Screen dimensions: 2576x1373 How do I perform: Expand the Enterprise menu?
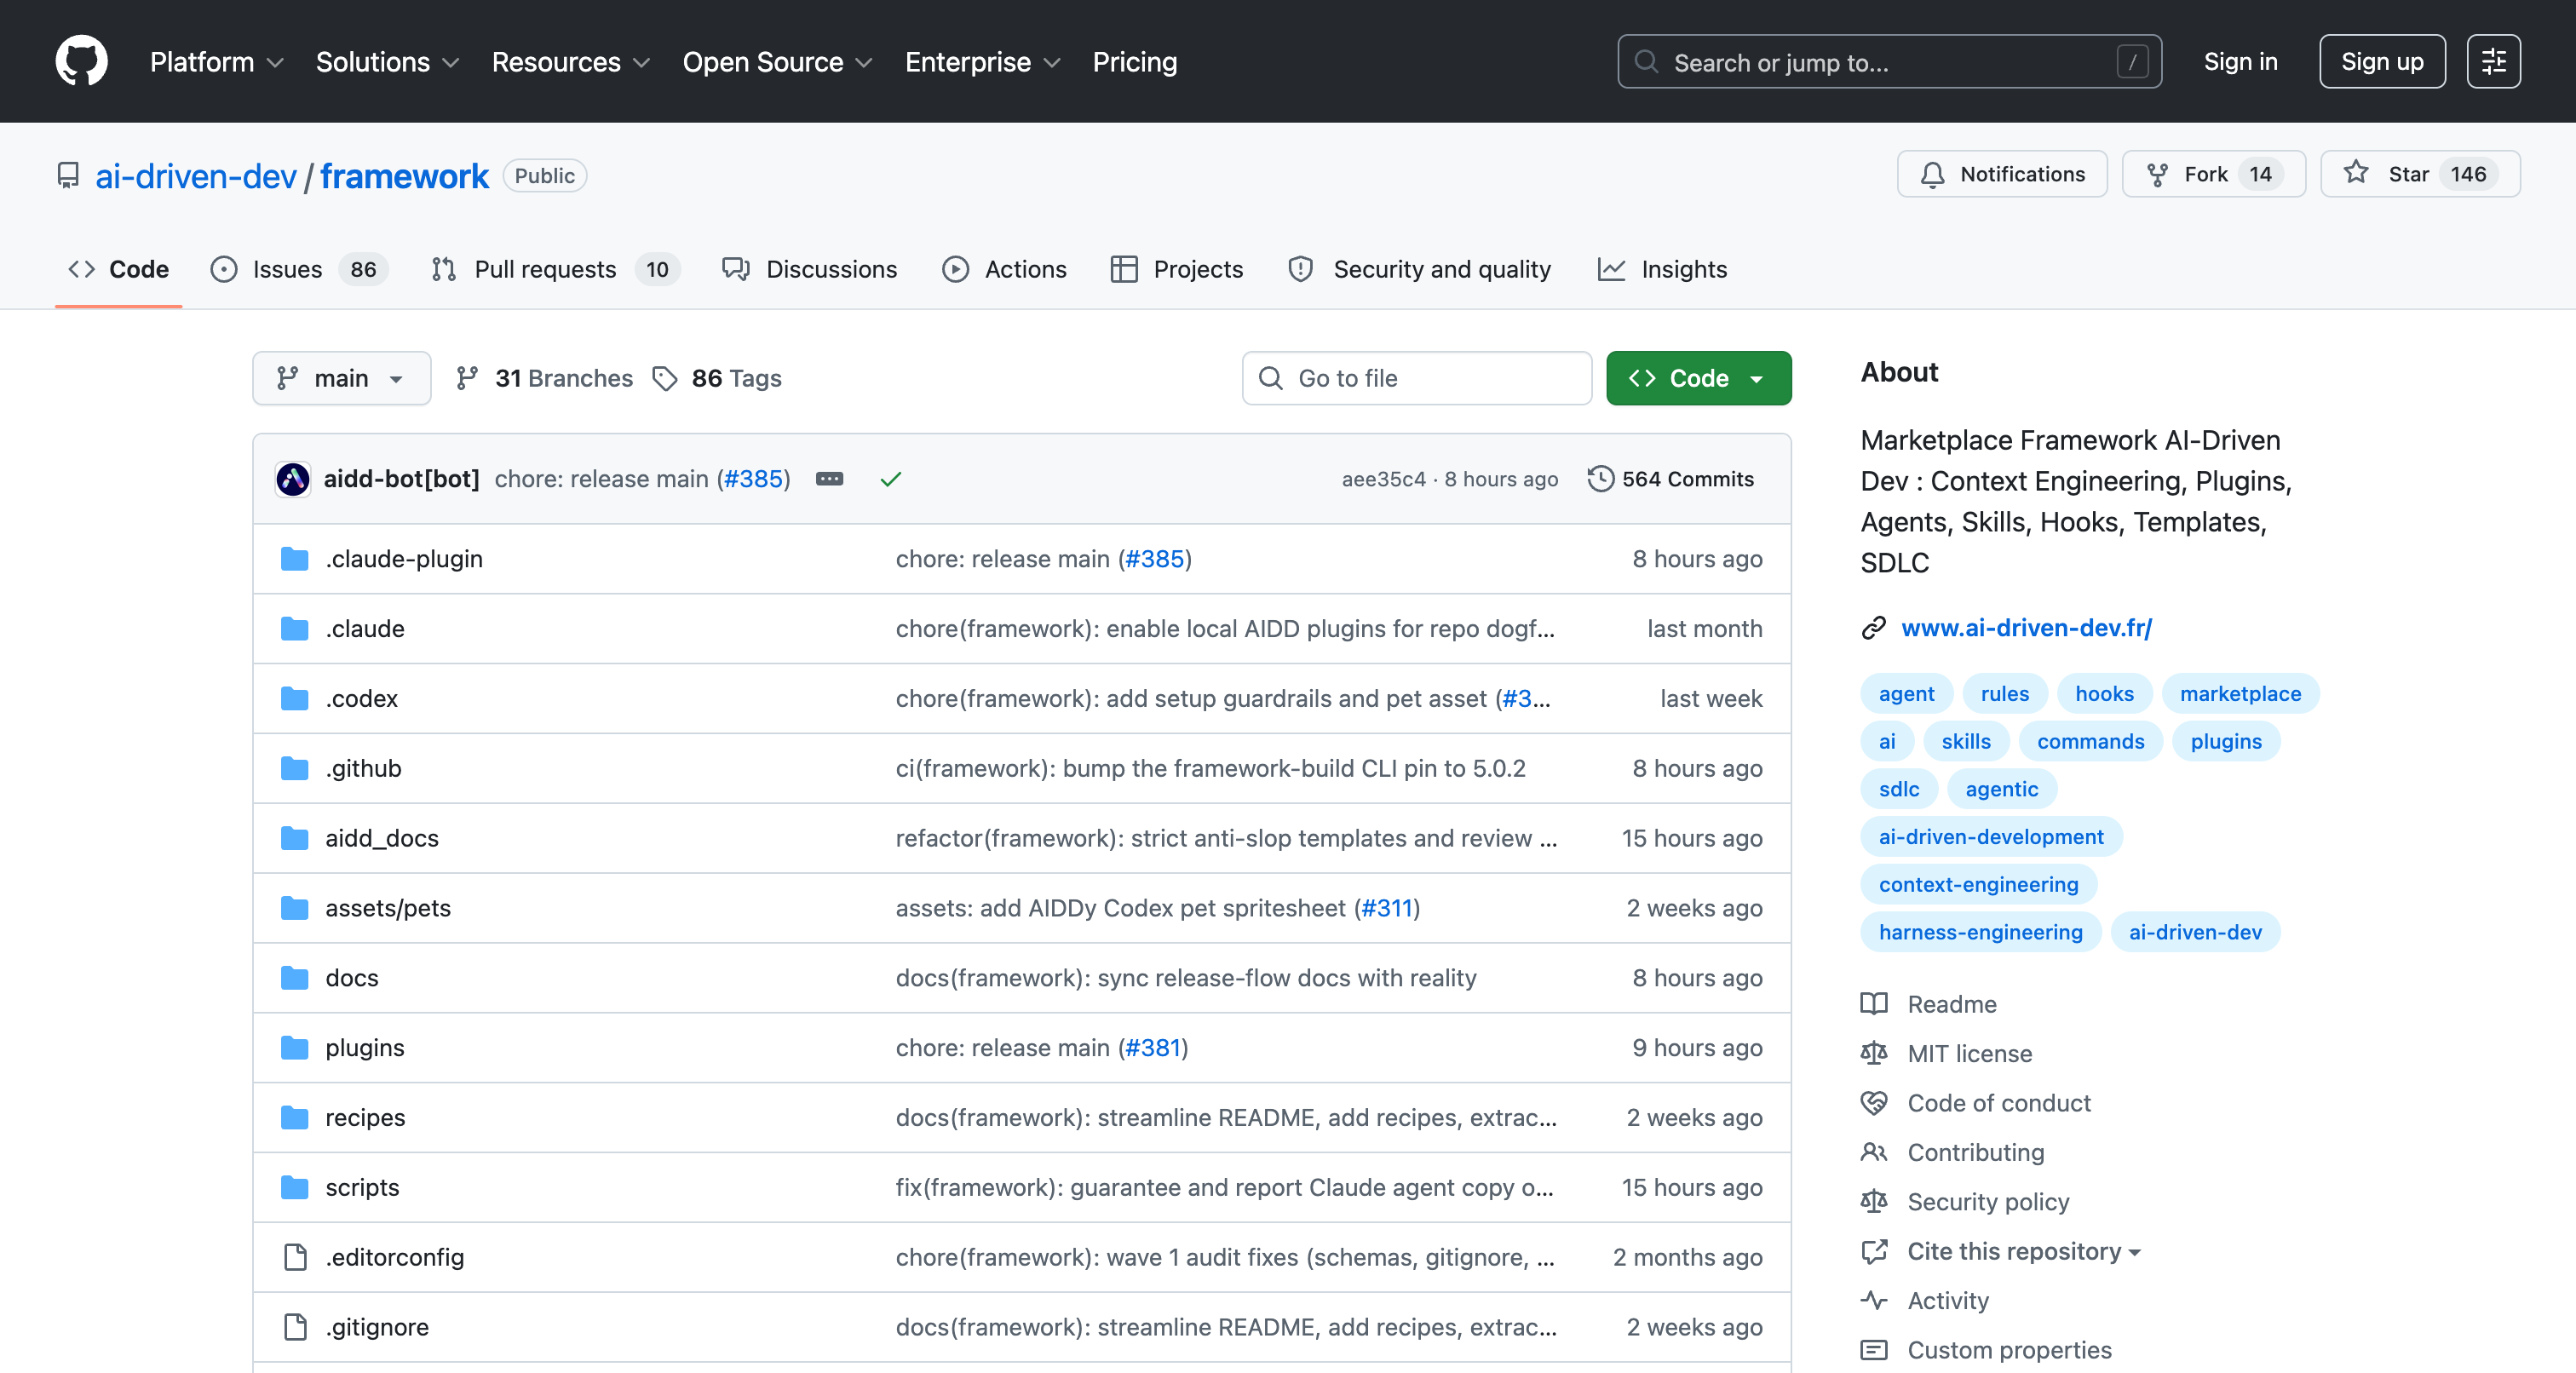[983, 62]
